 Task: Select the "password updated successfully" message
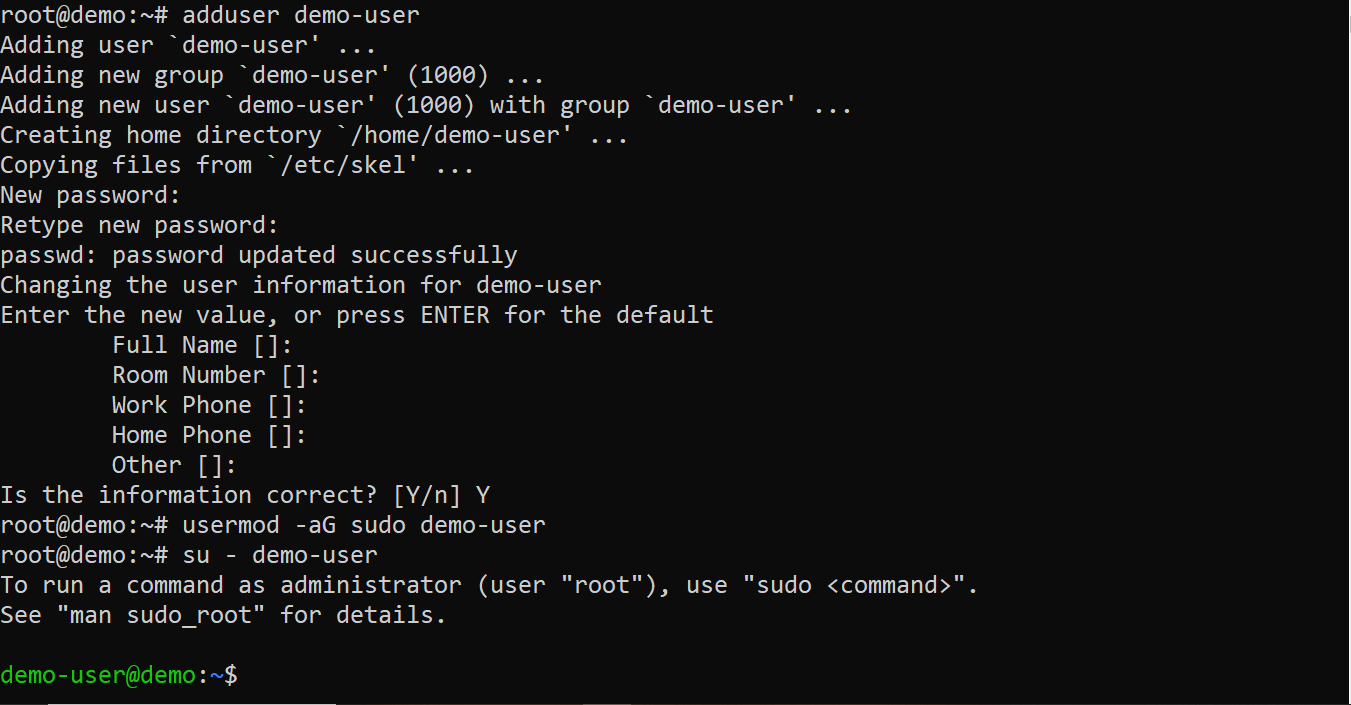[x=315, y=255]
